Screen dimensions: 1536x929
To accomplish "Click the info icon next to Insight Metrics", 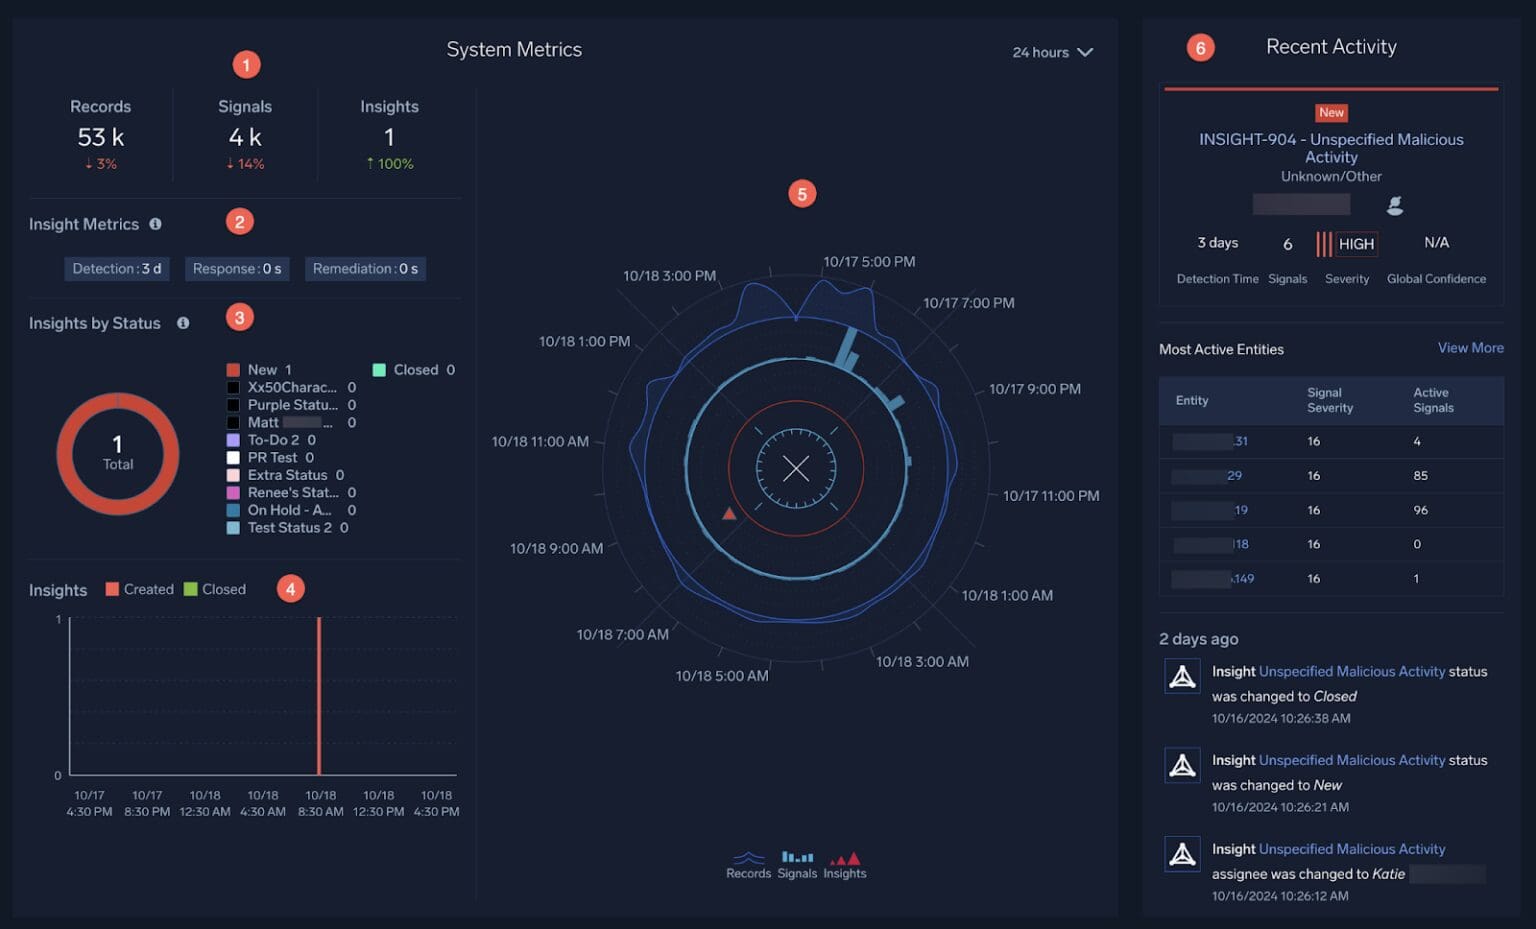I will click(156, 224).
